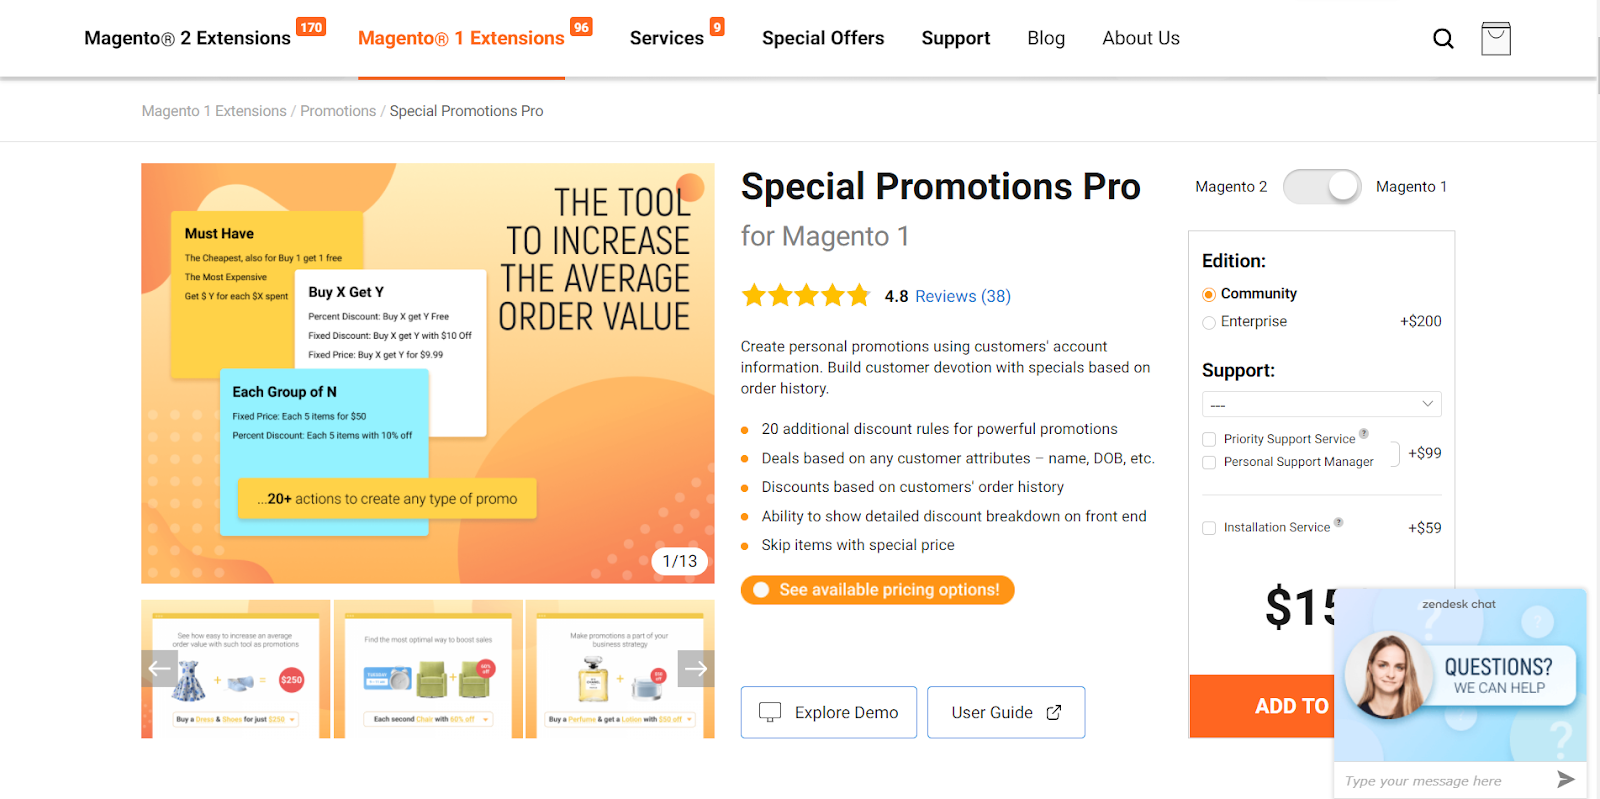1600x799 pixels.
Task: Select the Enterprise edition radio button
Action: pos(1209,322)
